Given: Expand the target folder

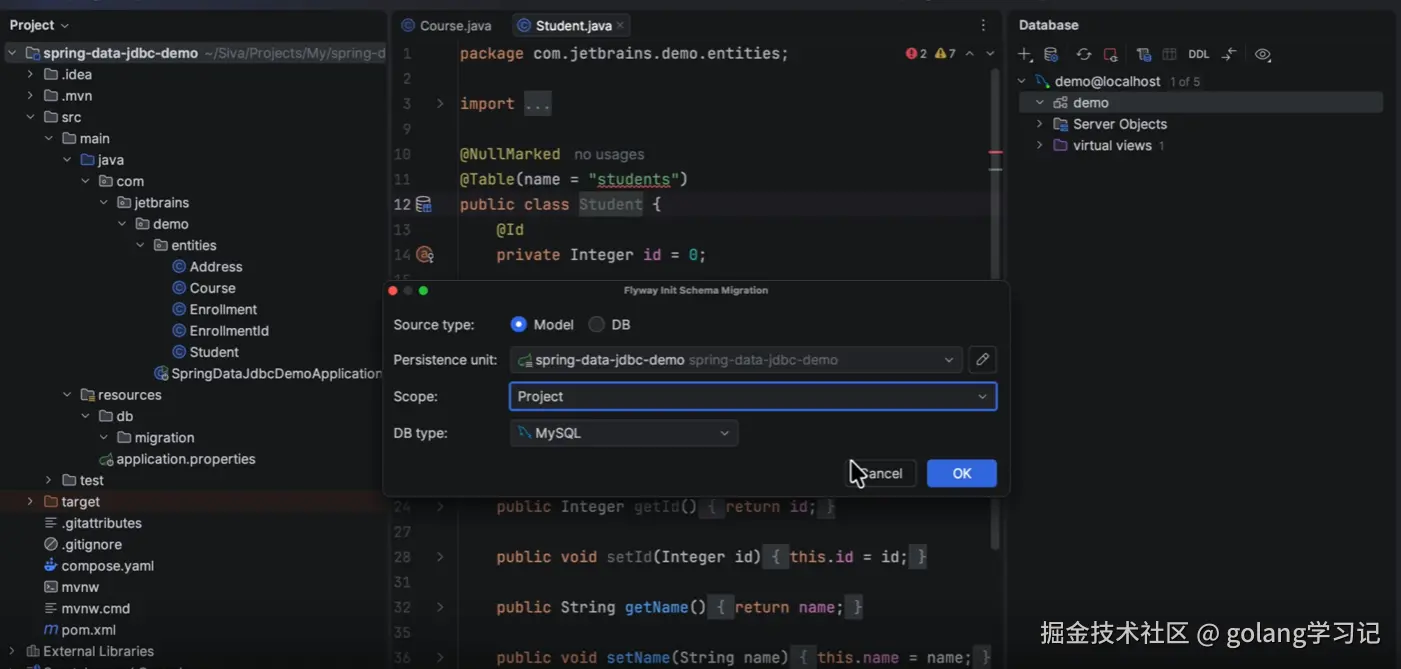Looking at the screenshot, I should [x=30, y=502].
